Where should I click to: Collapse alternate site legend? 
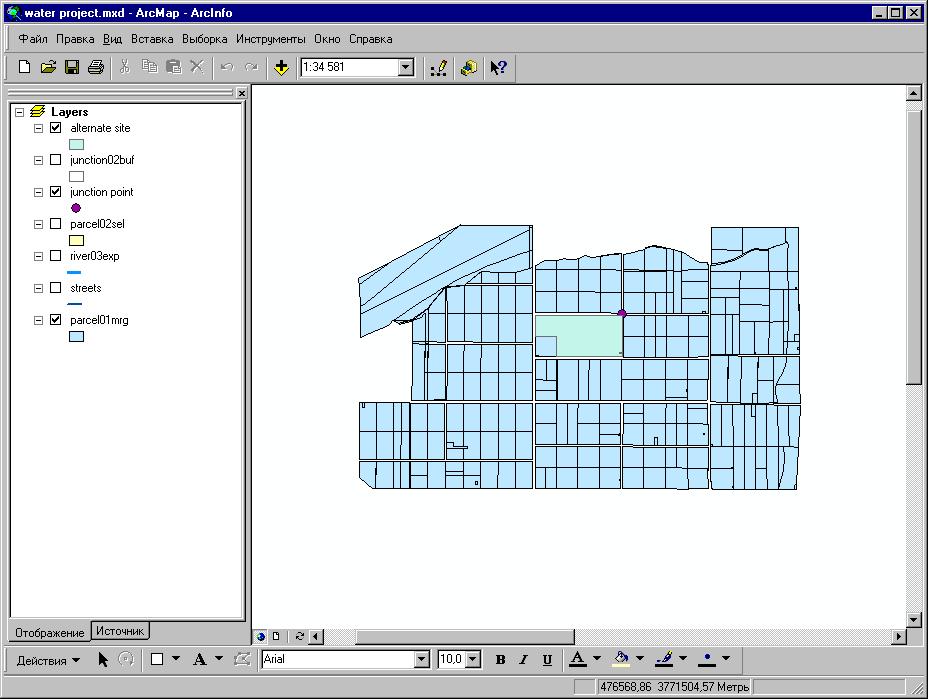[x=38, y=128]
